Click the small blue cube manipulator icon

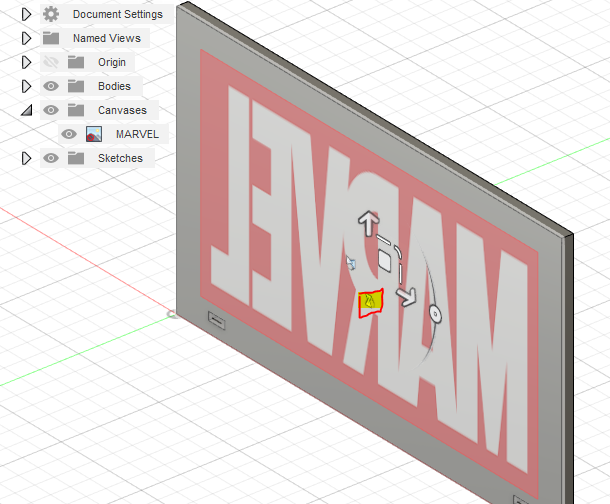click(351, 263)
